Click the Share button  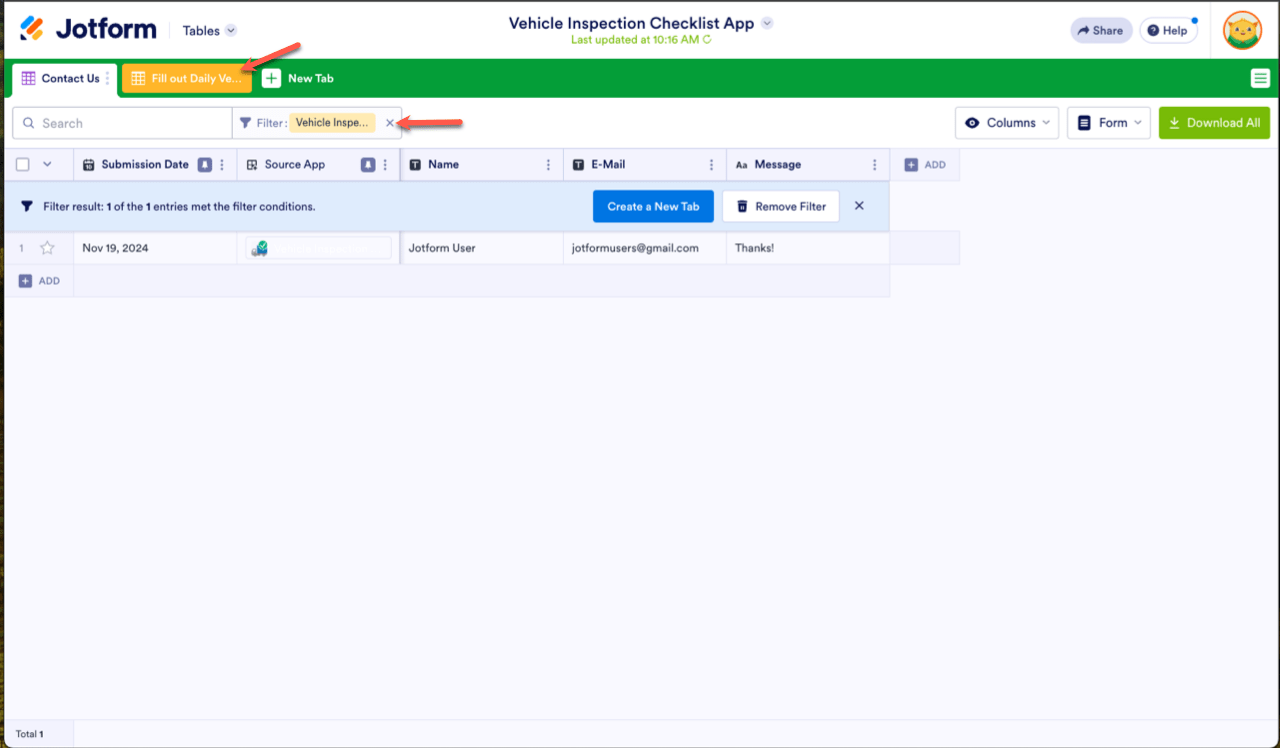tap(1101, 31)
